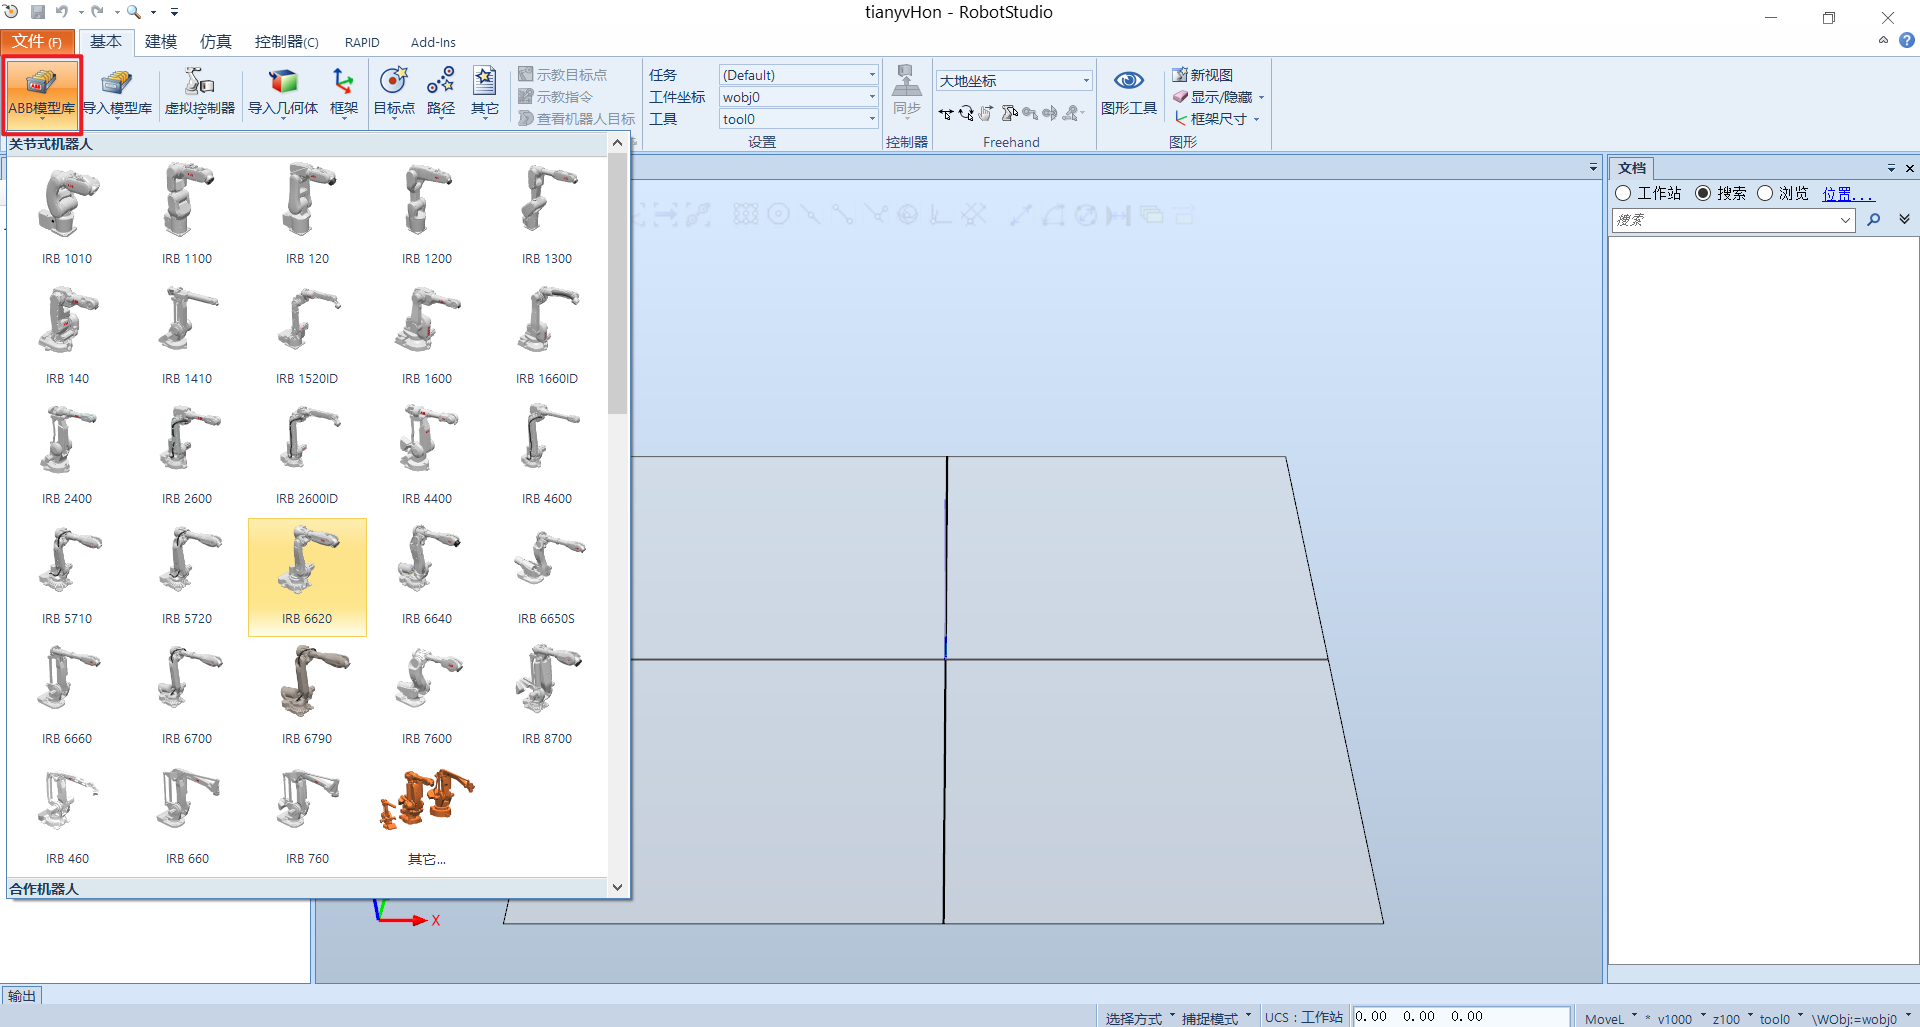The width and height of the screenshot is (1920, 1027).
Task: Switch to the Add-Ins ribbon tab
Action: [x=433, y=42]
